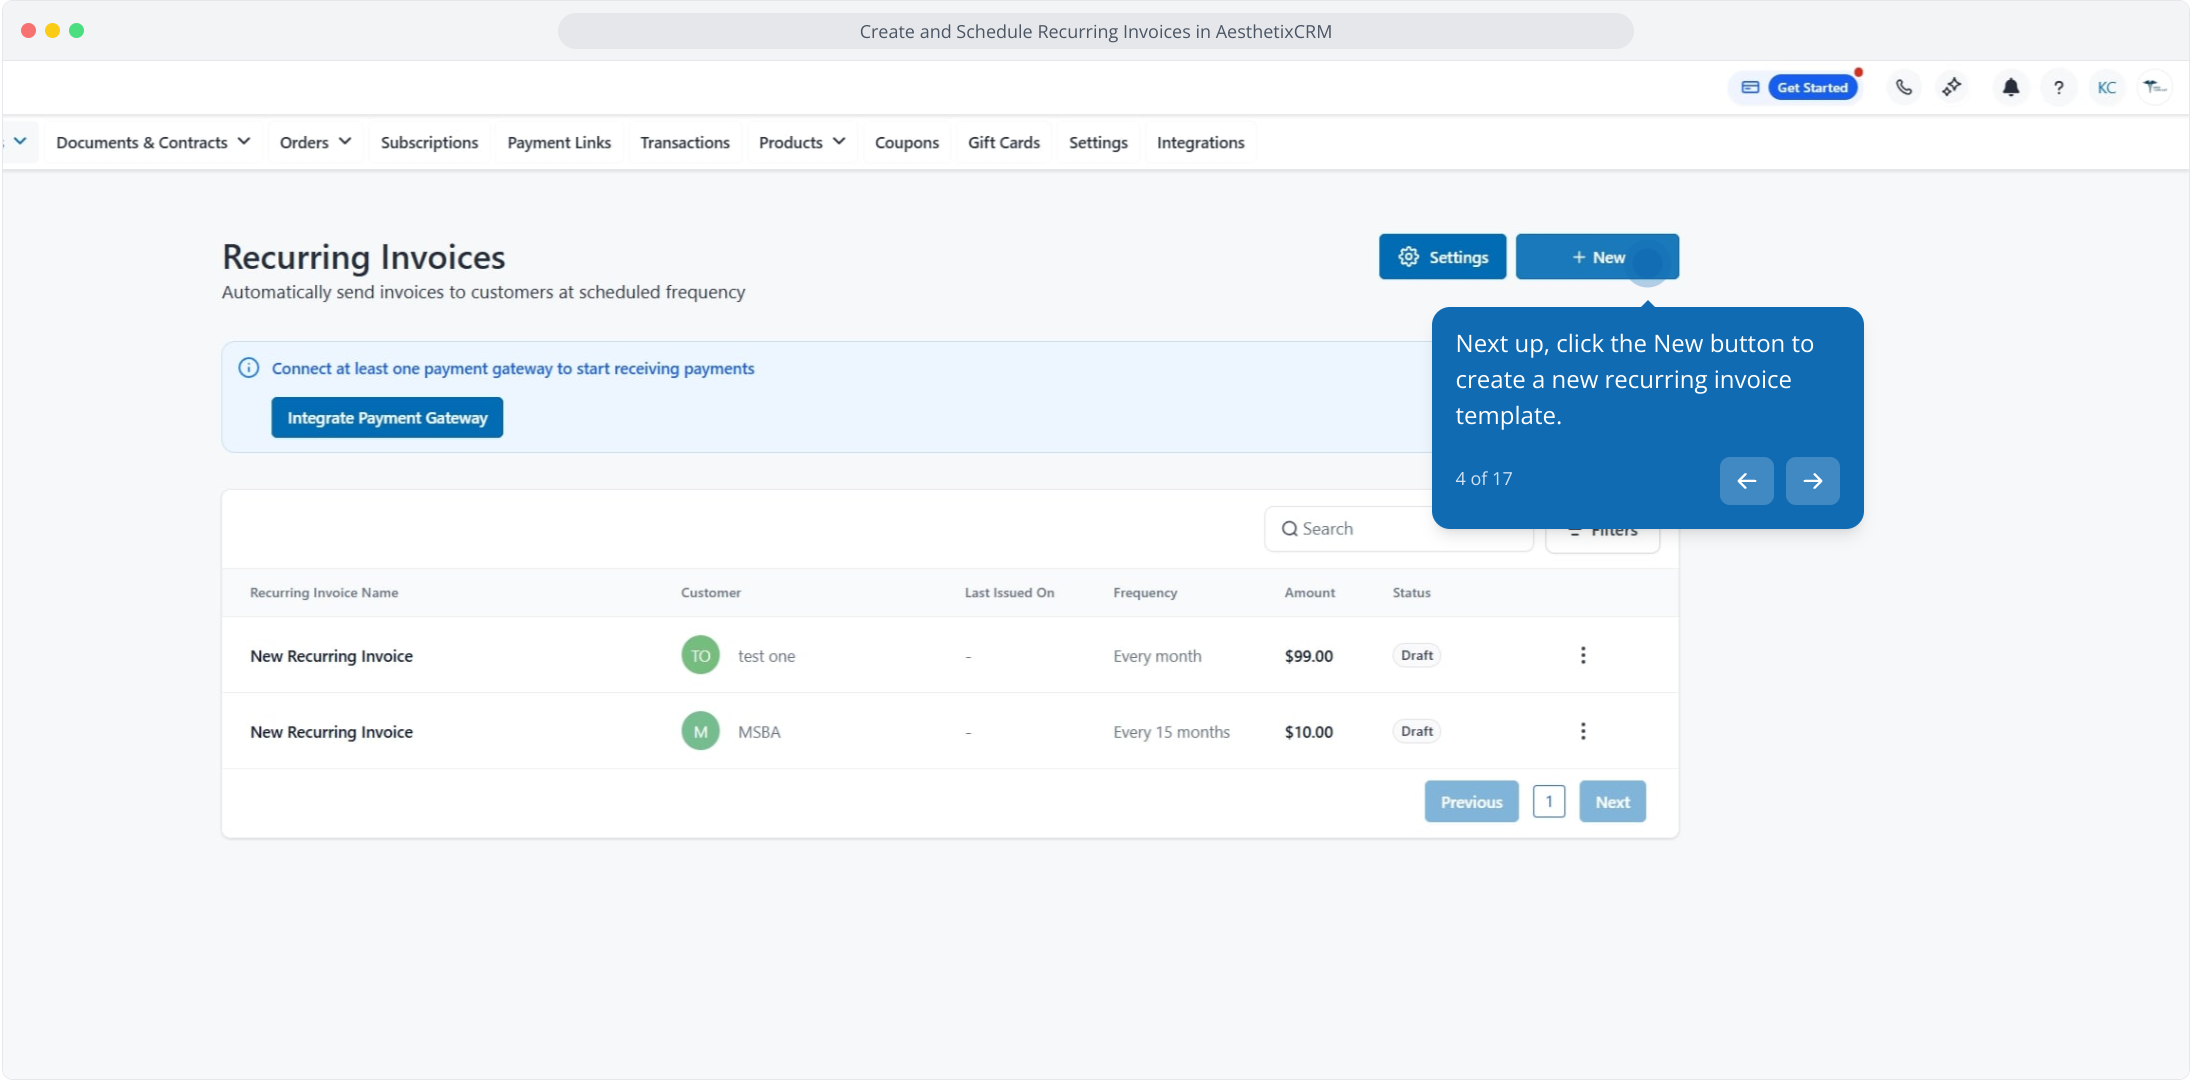This screenshot has width=2192, height=1080.
Task: Open three-dot menu for MSBA row
Action: pos(1582,732)
